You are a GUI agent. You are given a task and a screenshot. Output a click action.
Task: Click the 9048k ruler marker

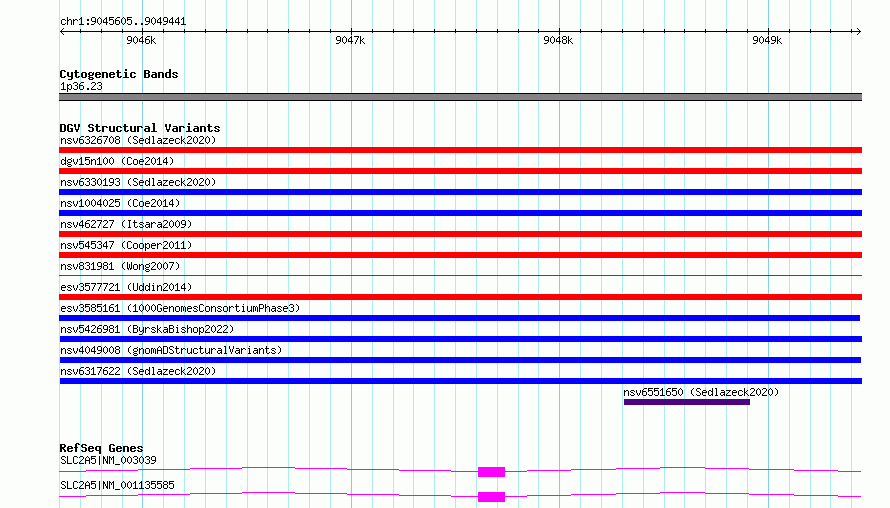(x=559, y=40)
